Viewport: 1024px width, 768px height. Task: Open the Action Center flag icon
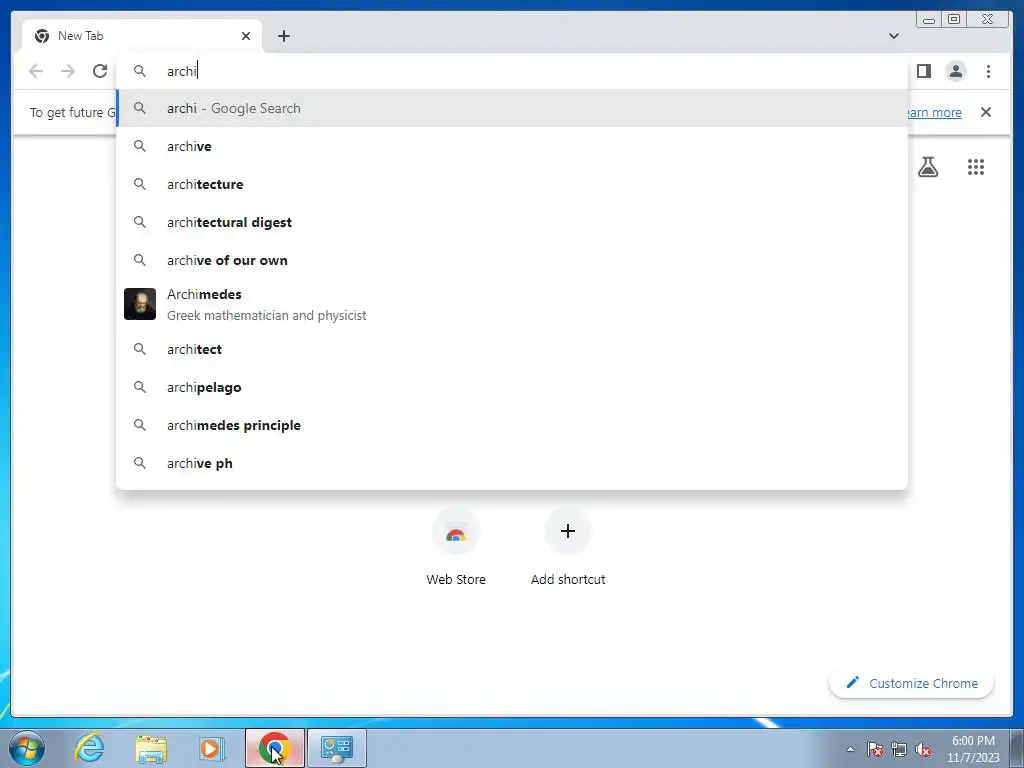[x=875, y=750]
